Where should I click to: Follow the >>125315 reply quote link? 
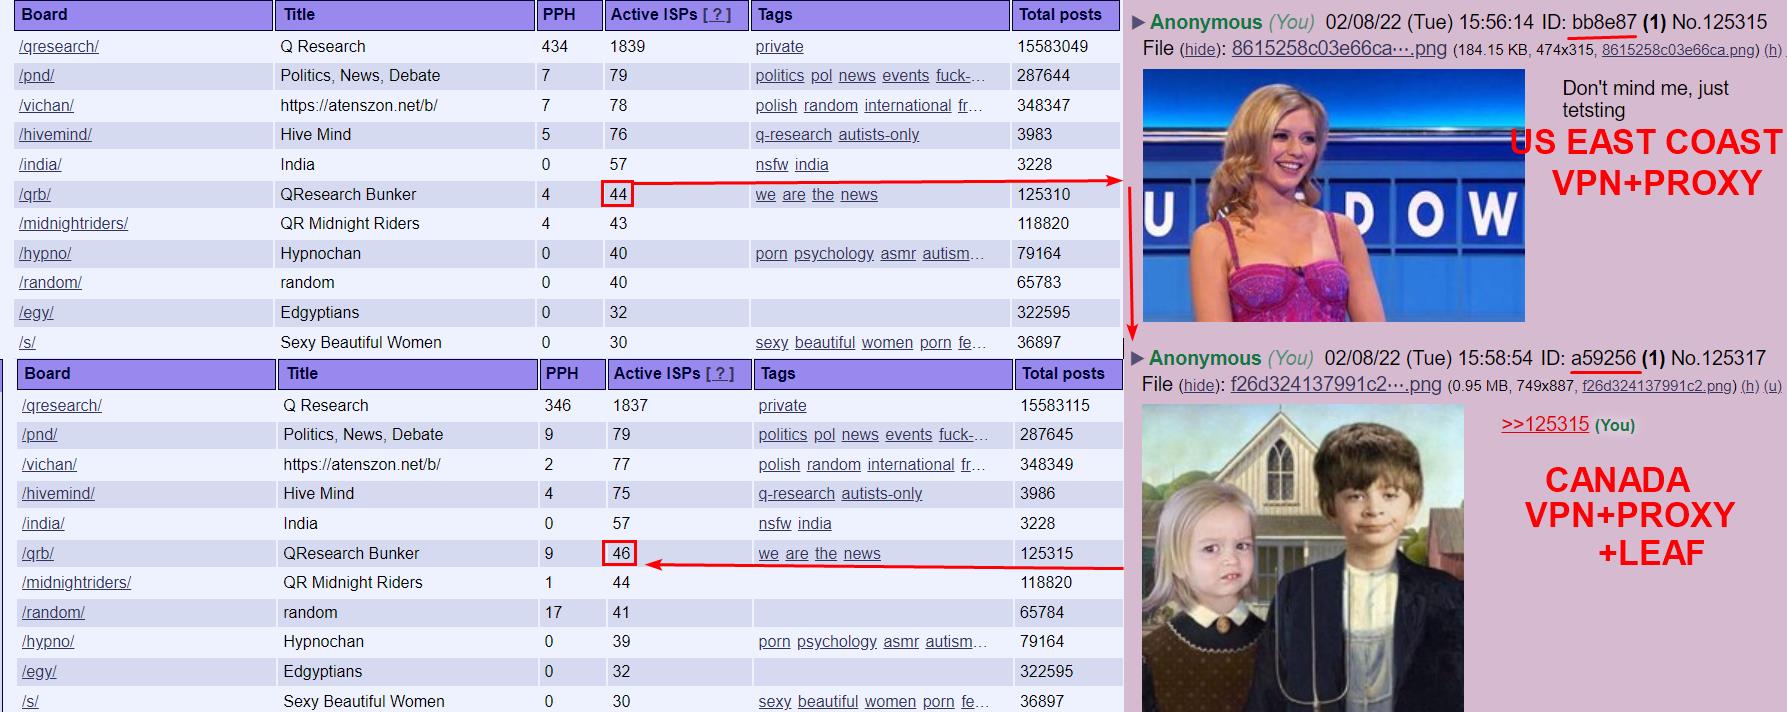[x=1545, y=424]
